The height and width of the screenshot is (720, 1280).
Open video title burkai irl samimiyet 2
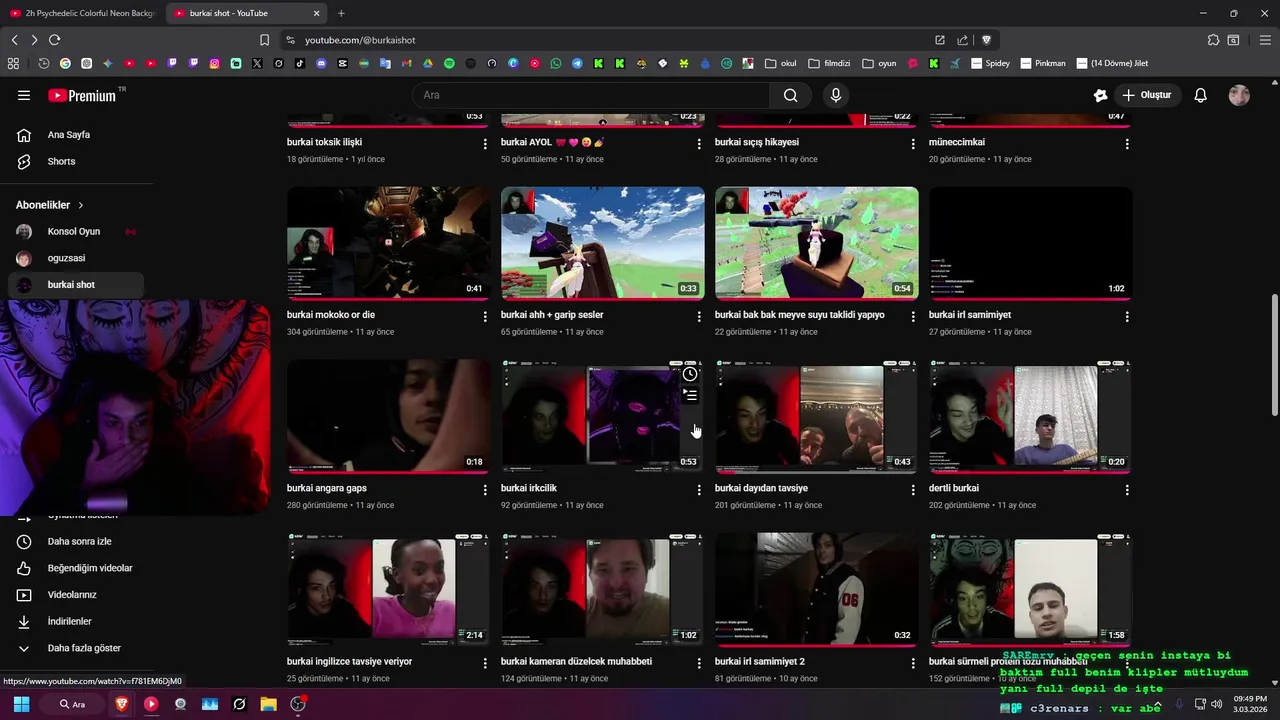click(760, 661)
